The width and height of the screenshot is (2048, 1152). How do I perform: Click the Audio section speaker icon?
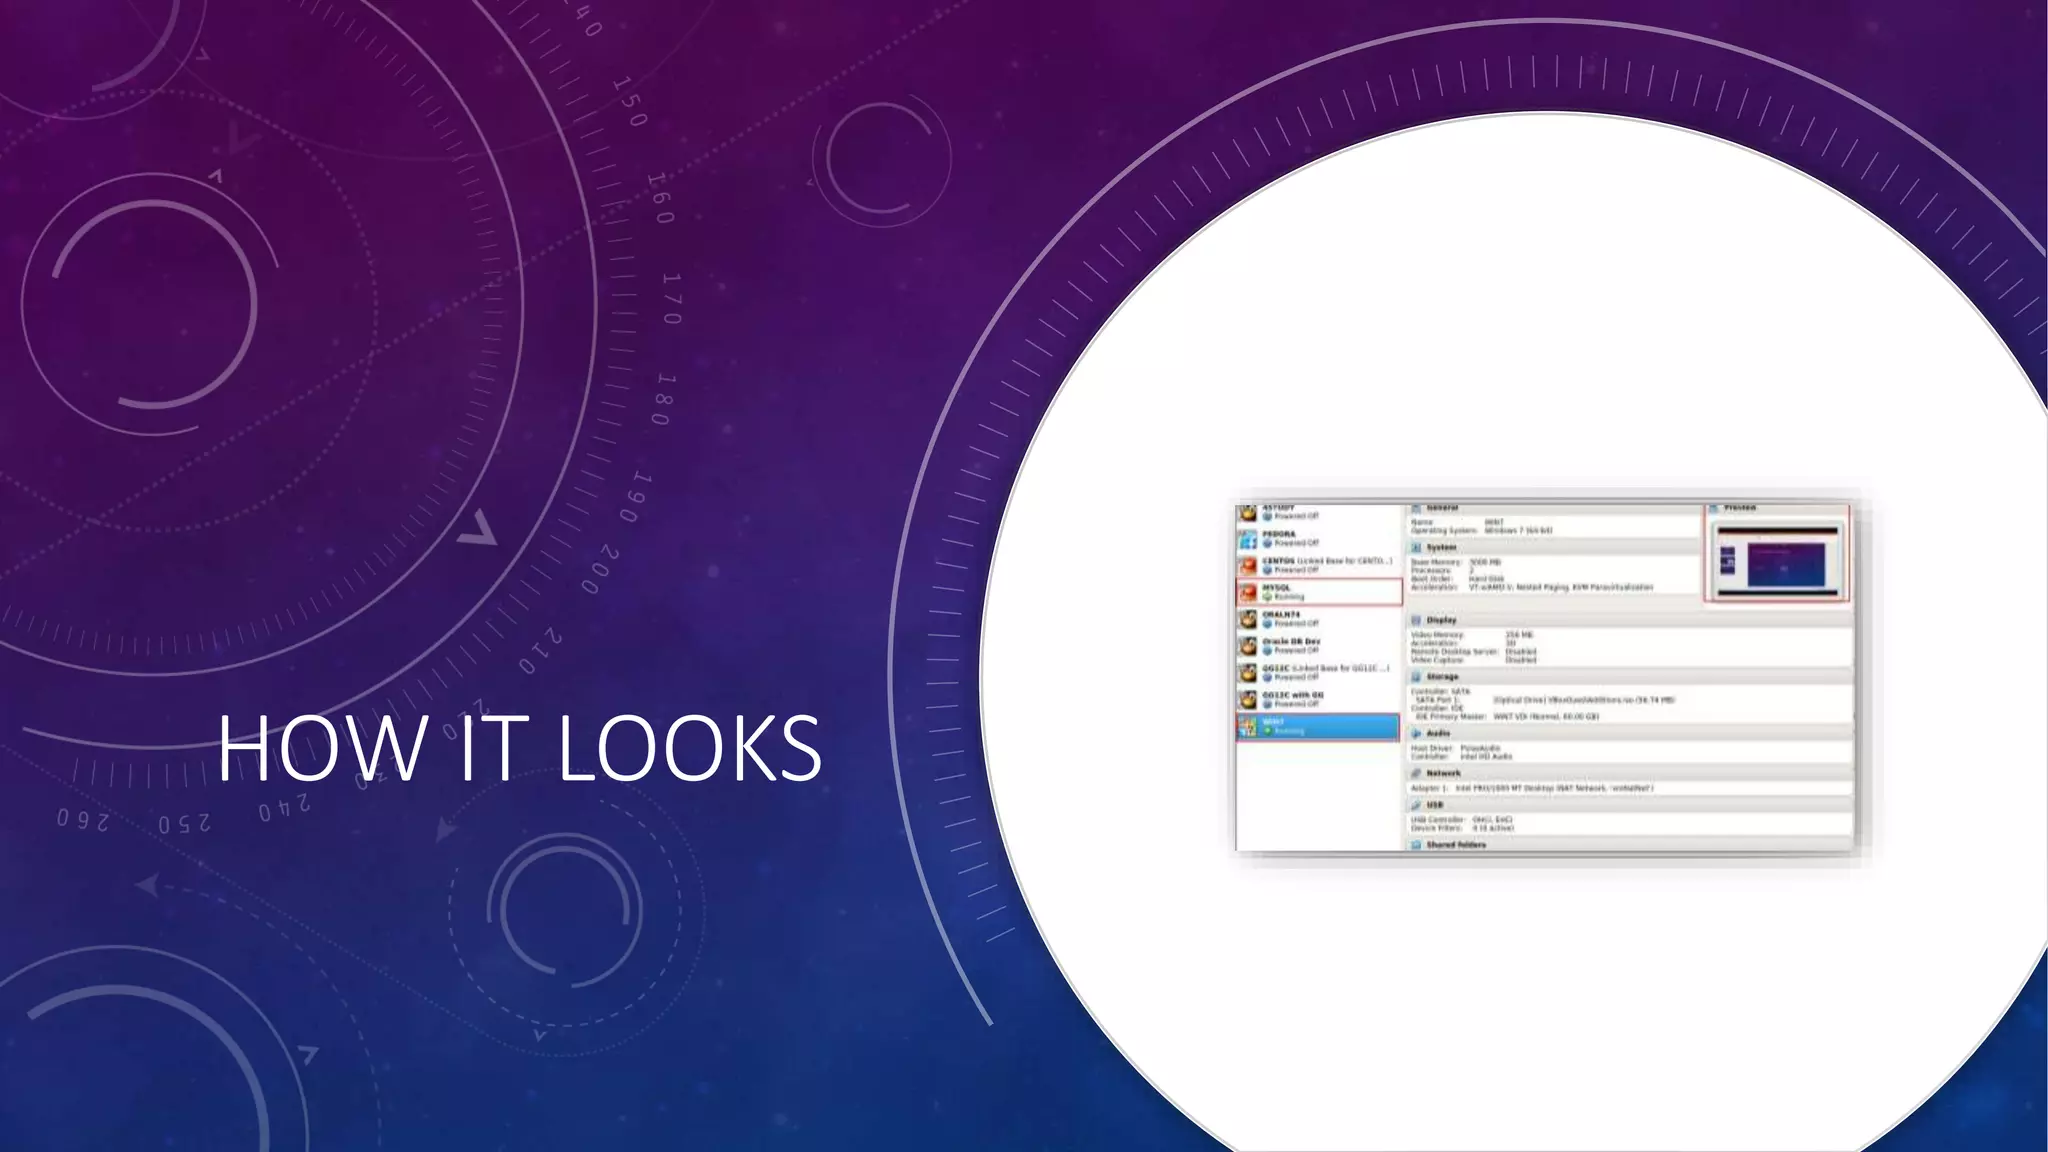[1416, 733]
